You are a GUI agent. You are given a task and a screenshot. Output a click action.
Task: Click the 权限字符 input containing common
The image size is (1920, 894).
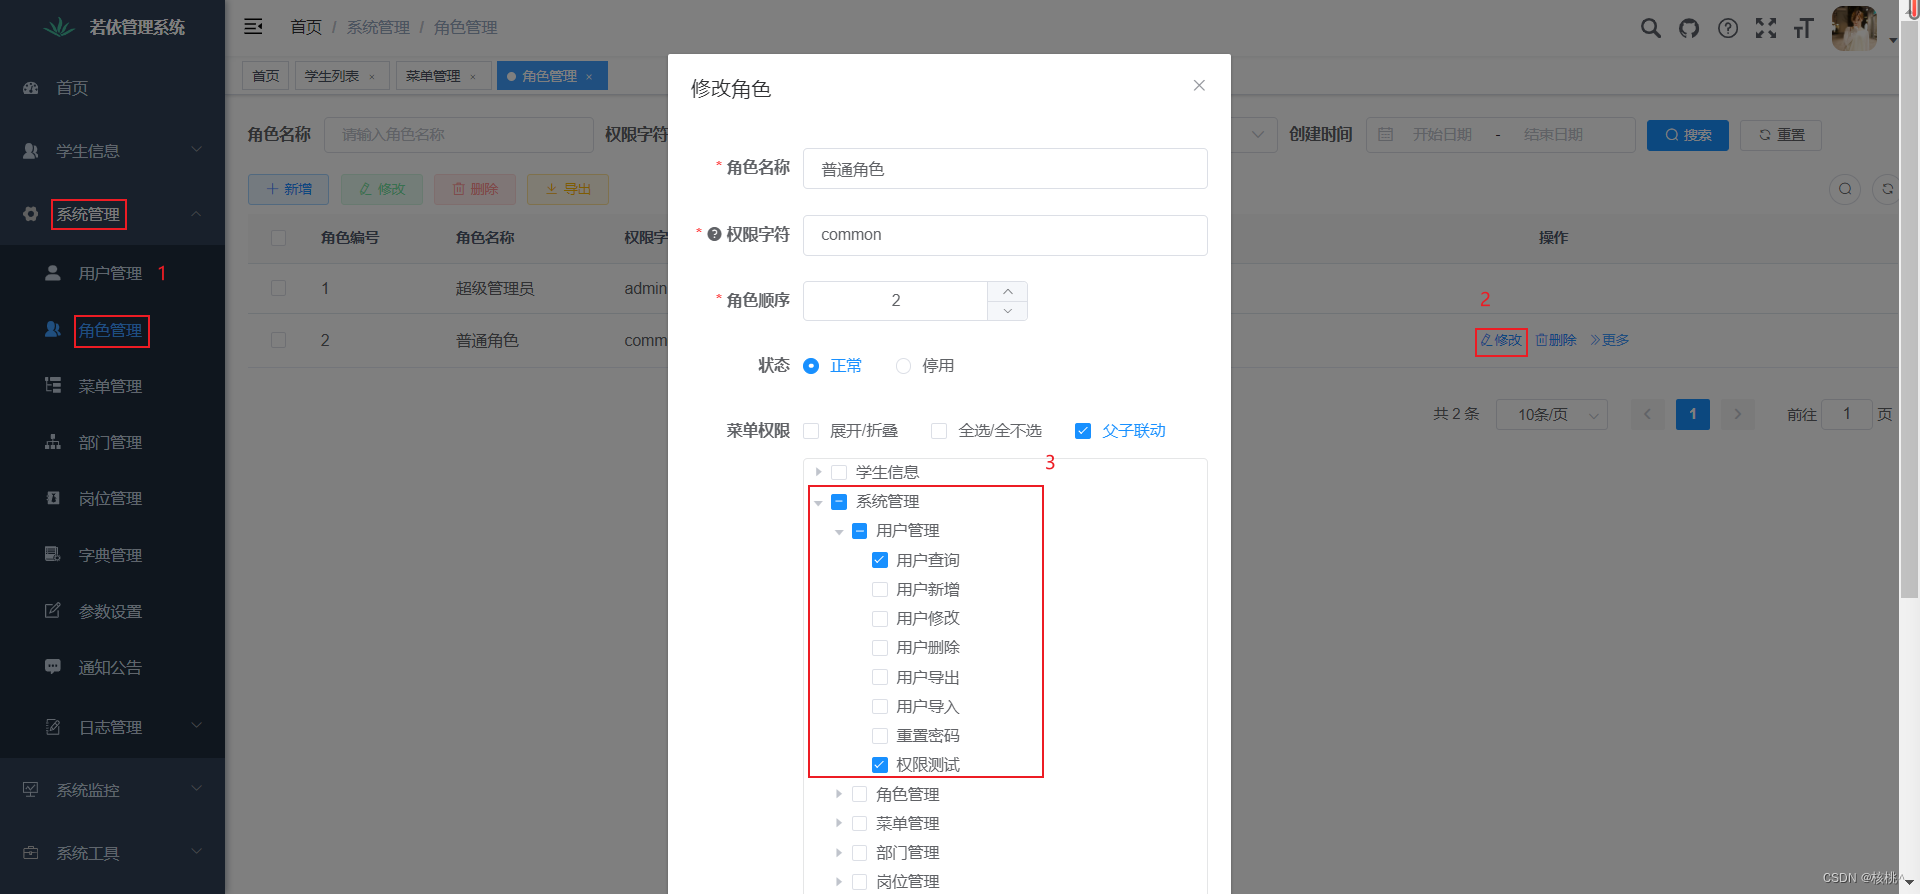(1005, 235)
